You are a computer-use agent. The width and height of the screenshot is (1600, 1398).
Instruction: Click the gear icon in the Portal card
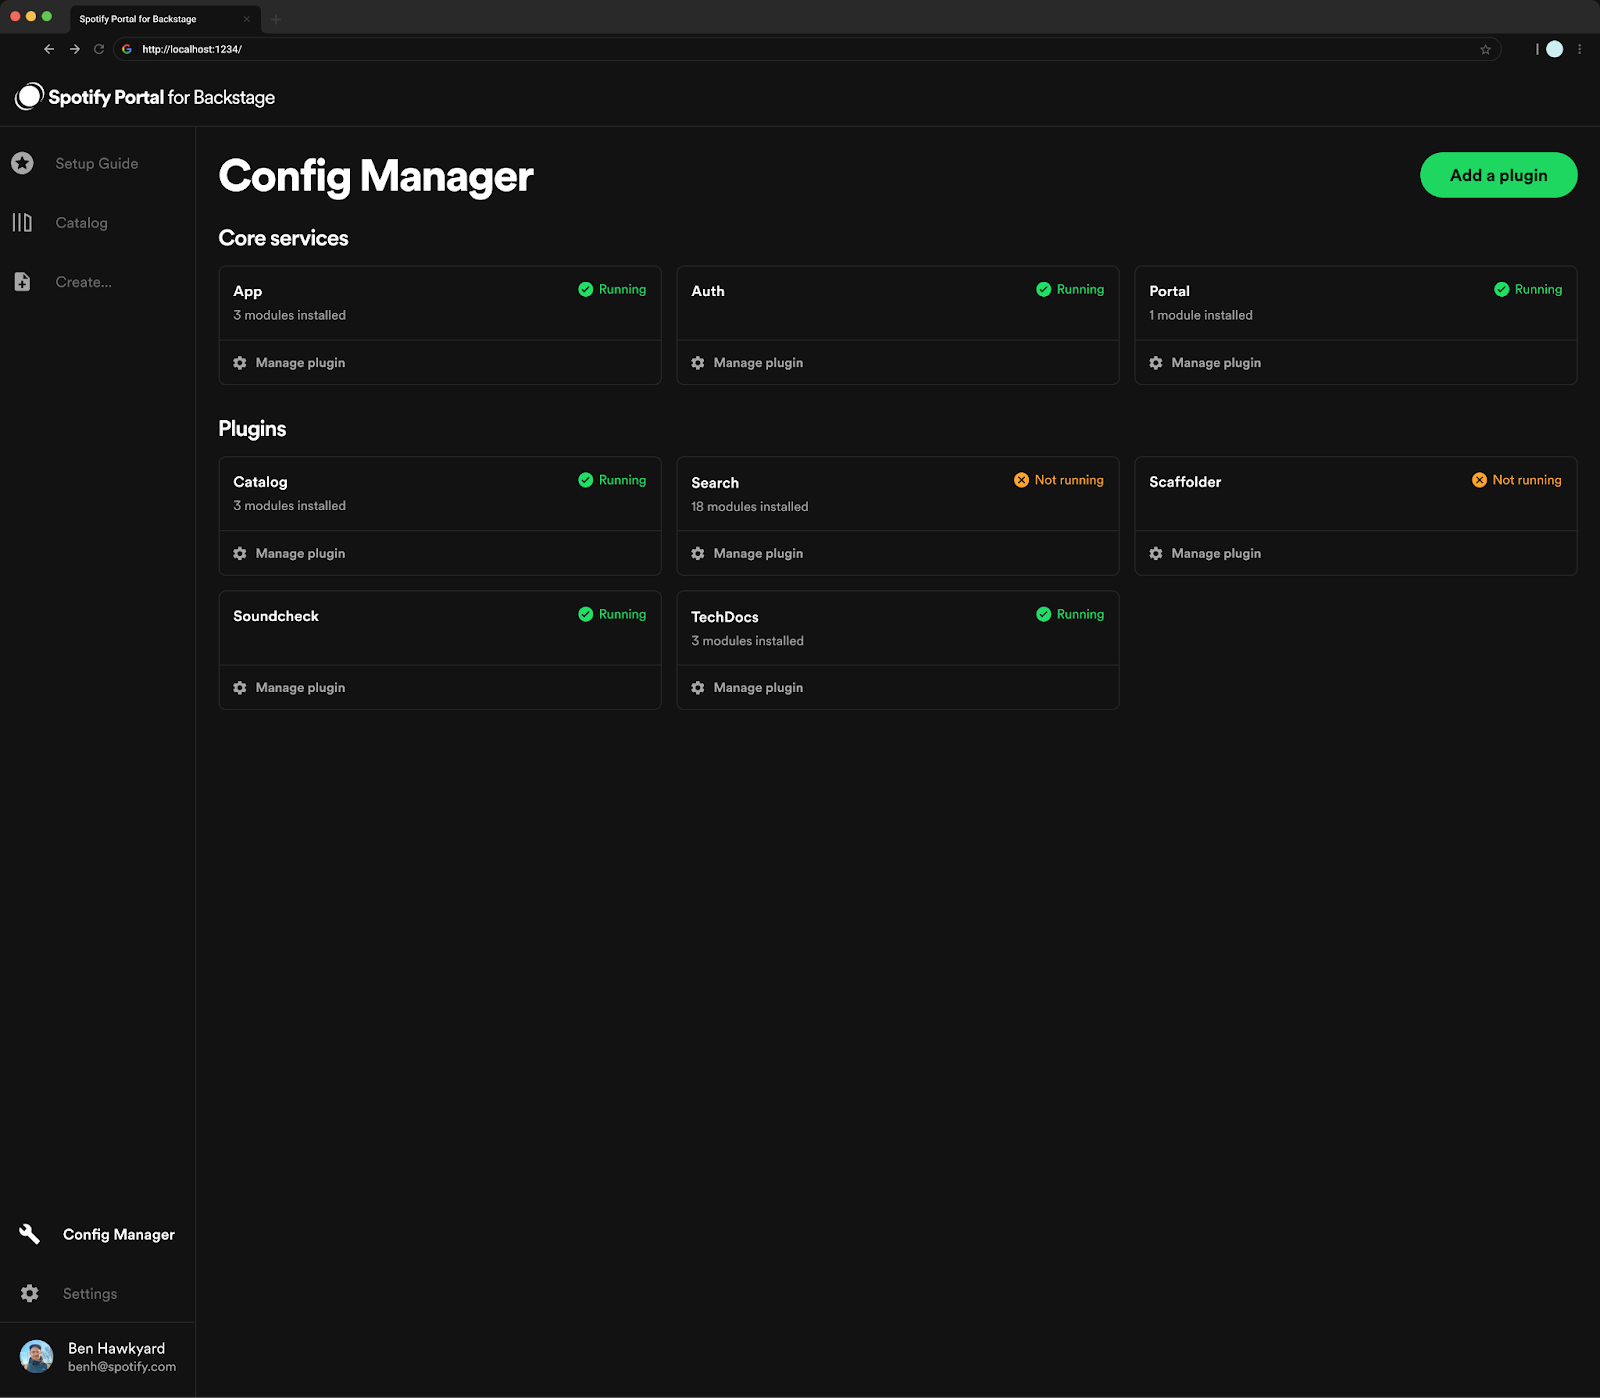(x=1156, y=363)
